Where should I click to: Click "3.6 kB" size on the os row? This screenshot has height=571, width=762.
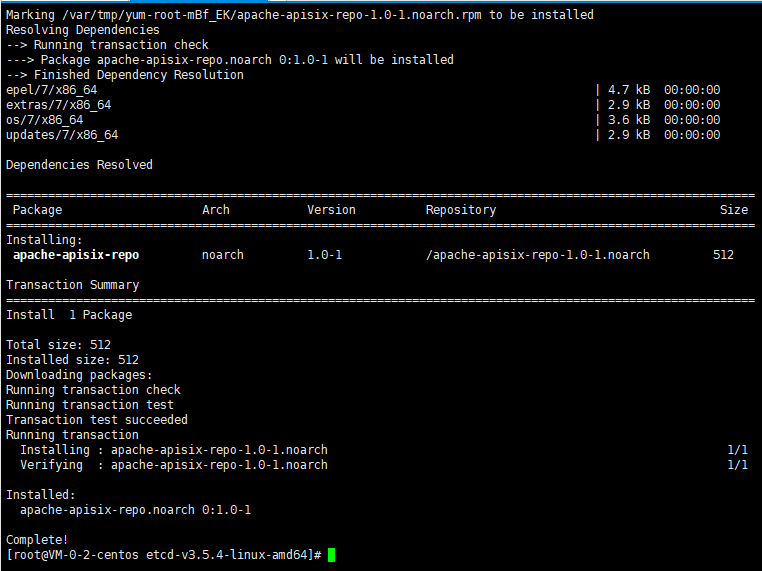tap(629, 120)
